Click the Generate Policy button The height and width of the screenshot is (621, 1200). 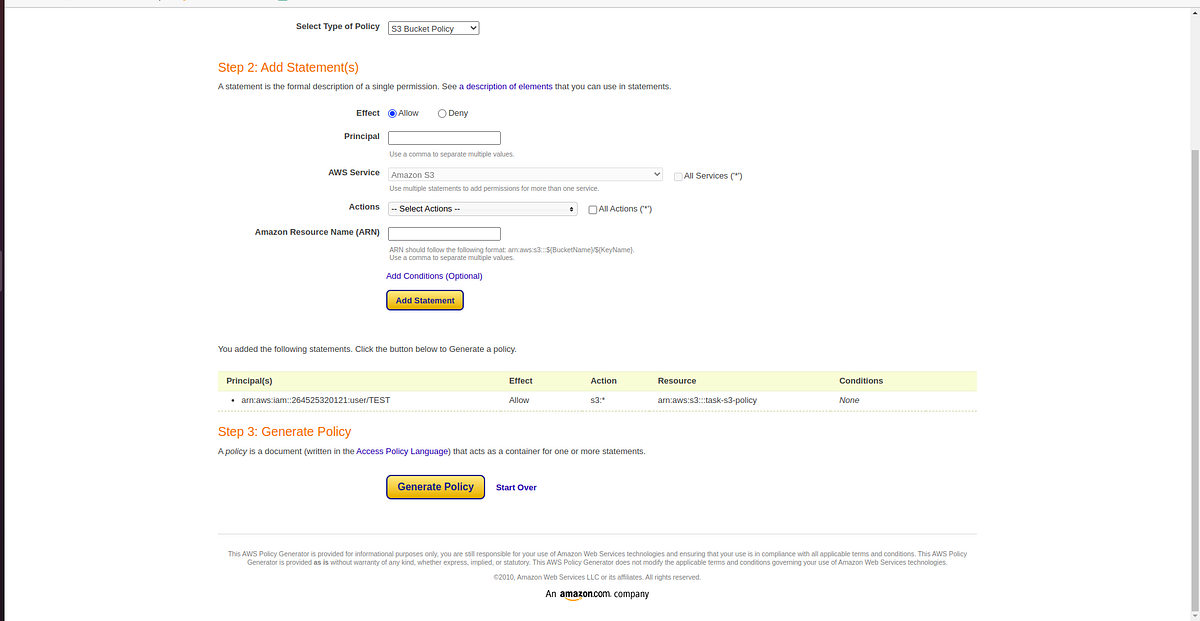[x=435, y=487]
